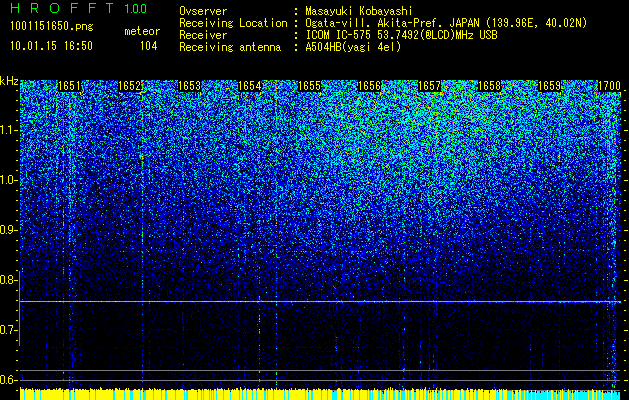Click the 1651 time marker
629x400 pixels.
pyautogui.click(x=69, y=86)
